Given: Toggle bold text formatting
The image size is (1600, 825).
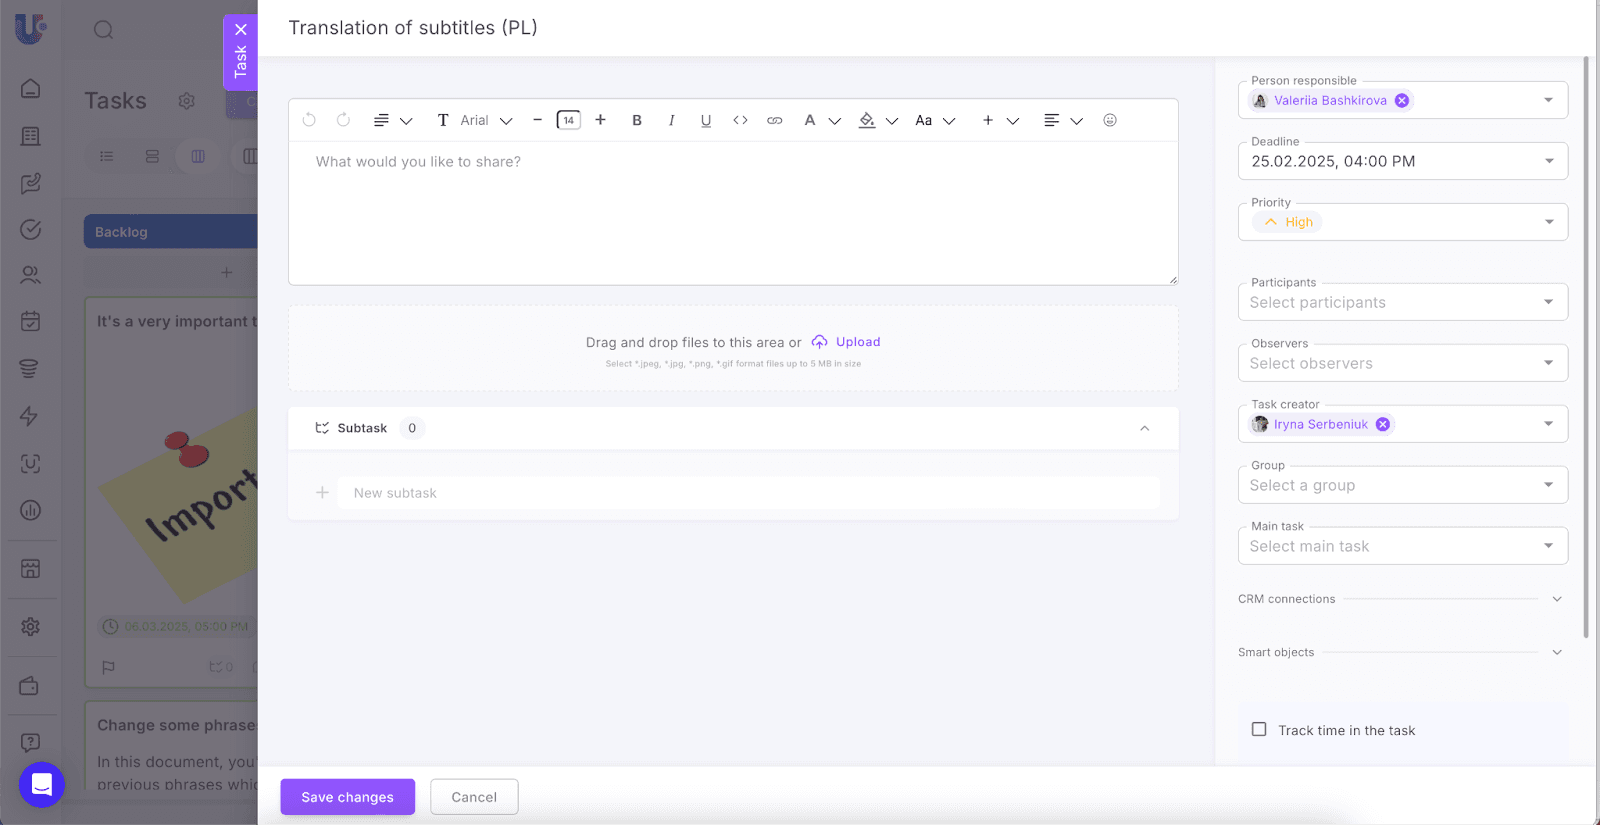Looking at the screenshot, I should point(637,120).
